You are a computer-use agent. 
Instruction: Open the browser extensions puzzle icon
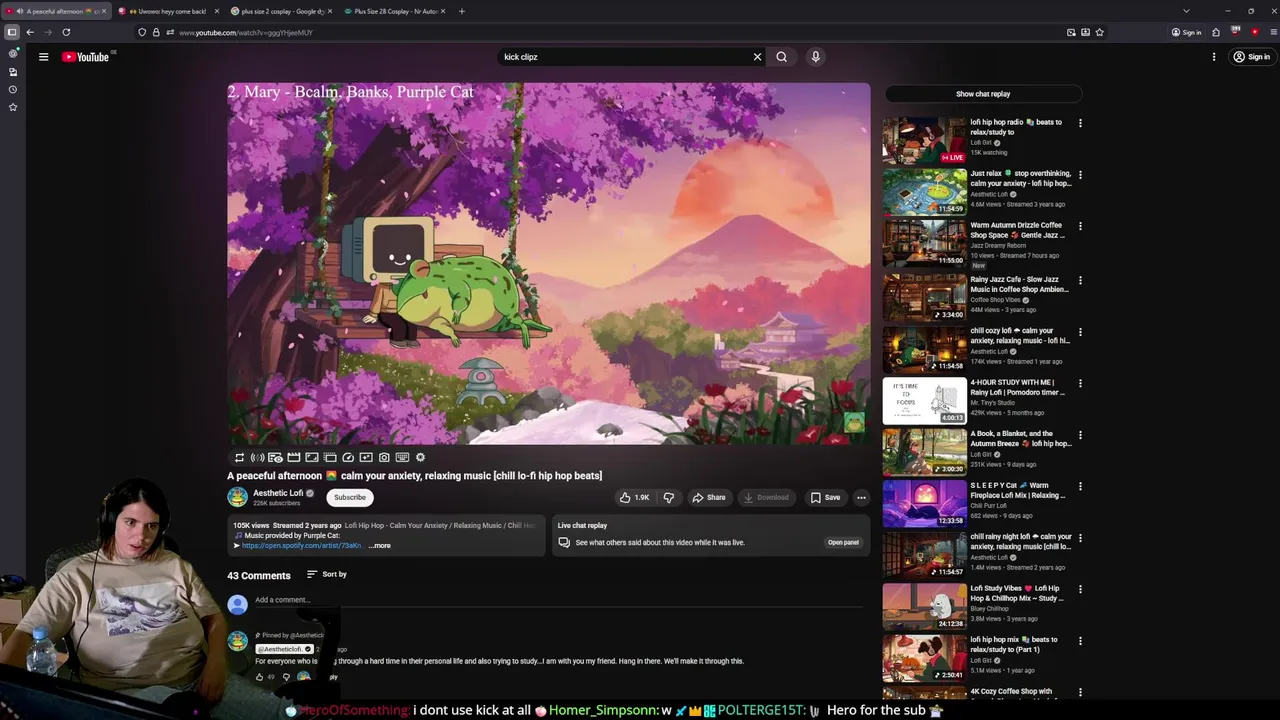pyautogui.click(x=1216, y=32)
